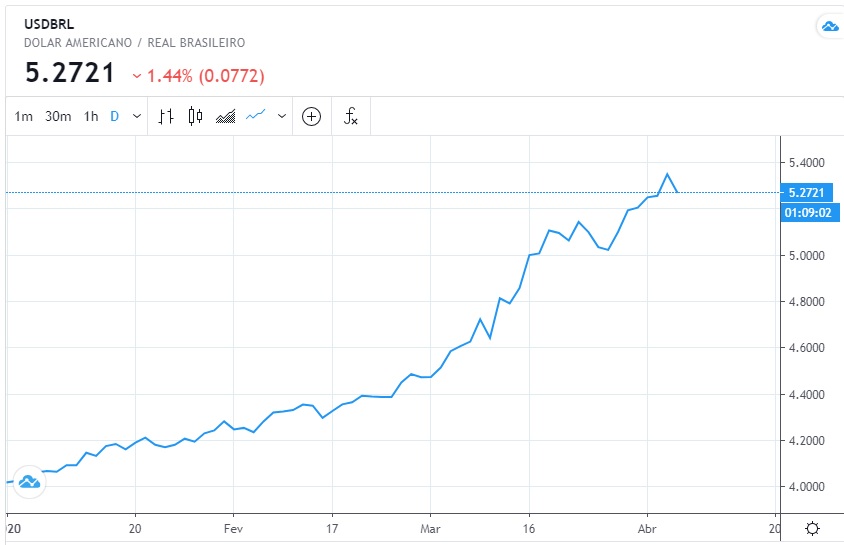Click the compare/add symbol plus icon
Image resolution: width=844 pixels, height=545 pixels.
(311, 116)
